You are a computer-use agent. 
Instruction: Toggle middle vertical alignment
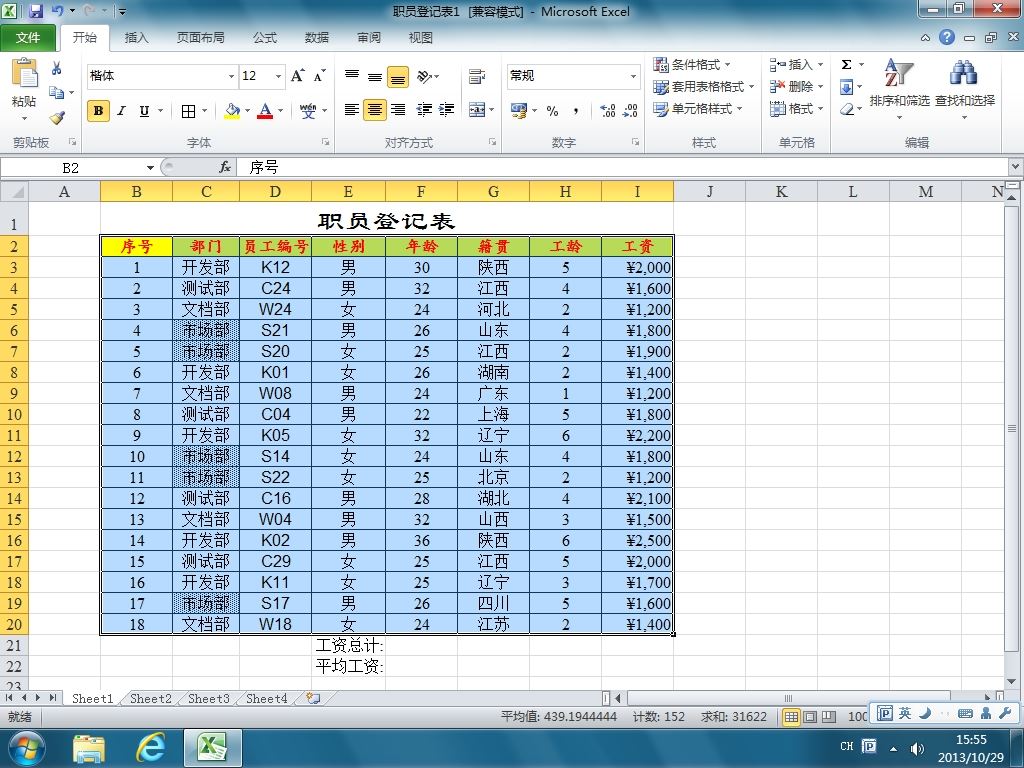click(375, 76)
